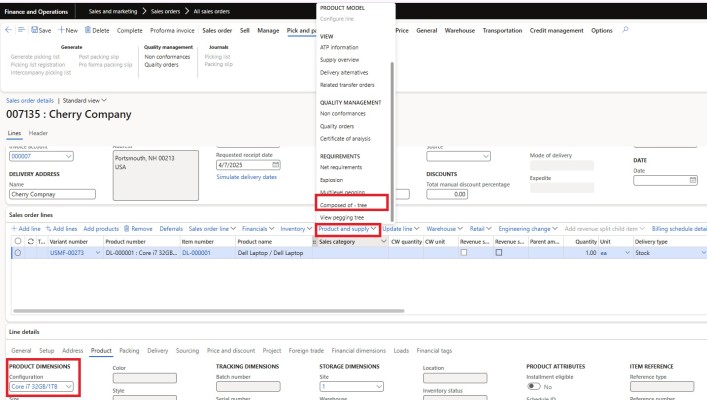Choose 'Composed of - tree' menu entry
This screenshot has width=707, height=400.
coord(349,203)
